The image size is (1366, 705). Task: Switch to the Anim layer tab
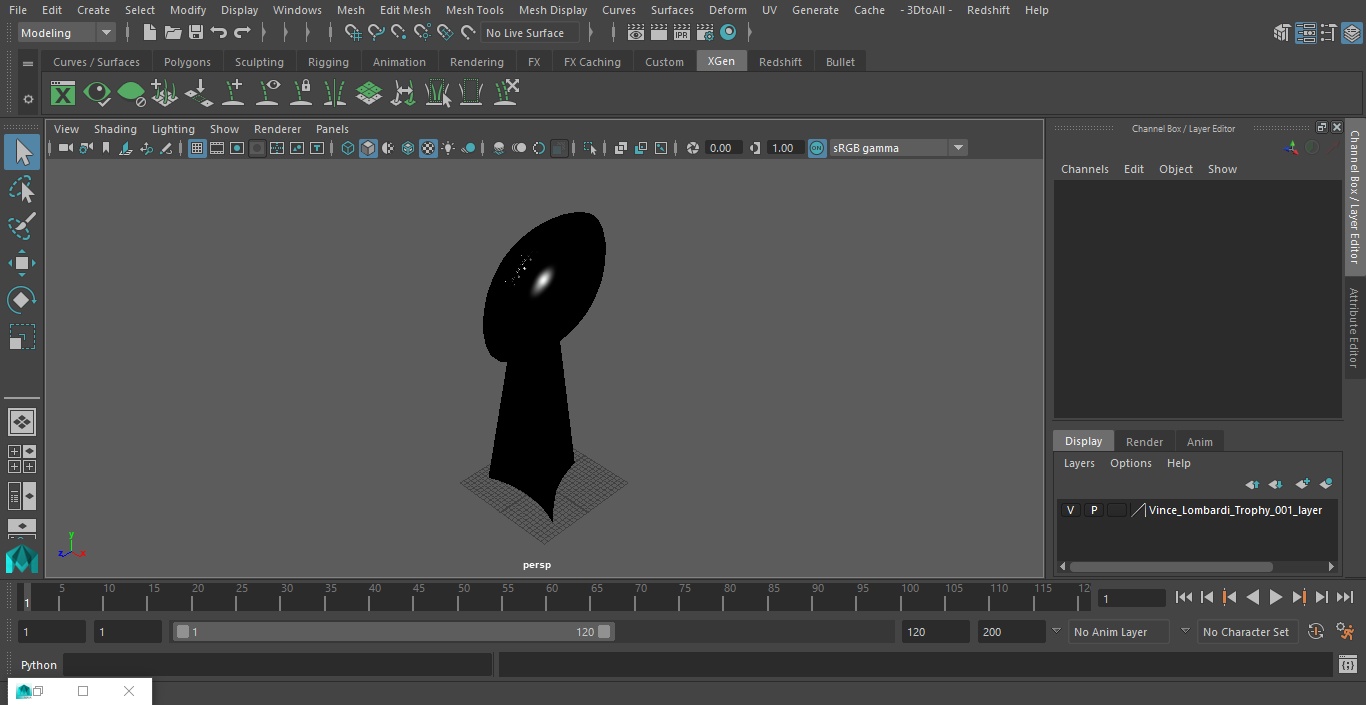click(1199, 442)
